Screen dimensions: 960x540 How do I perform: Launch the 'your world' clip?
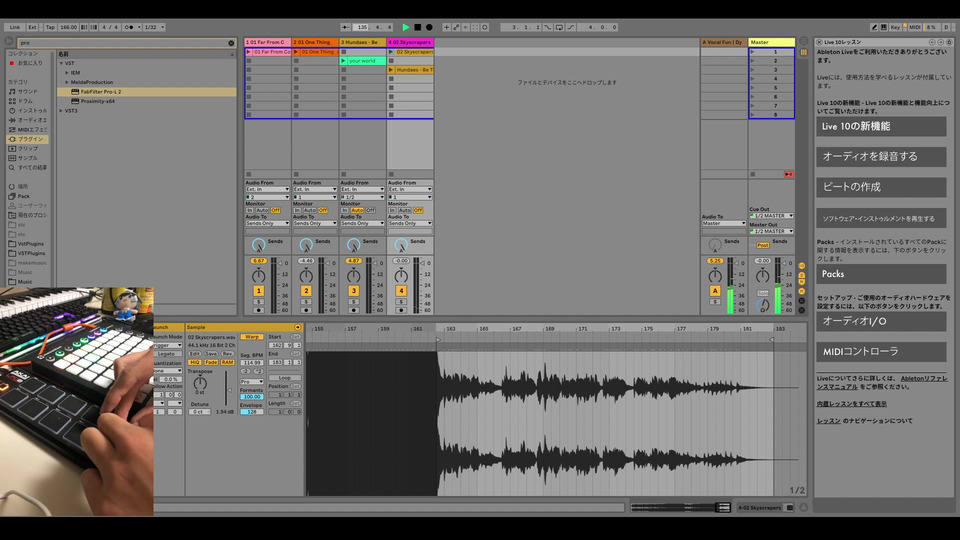click(x=343, y=61)
